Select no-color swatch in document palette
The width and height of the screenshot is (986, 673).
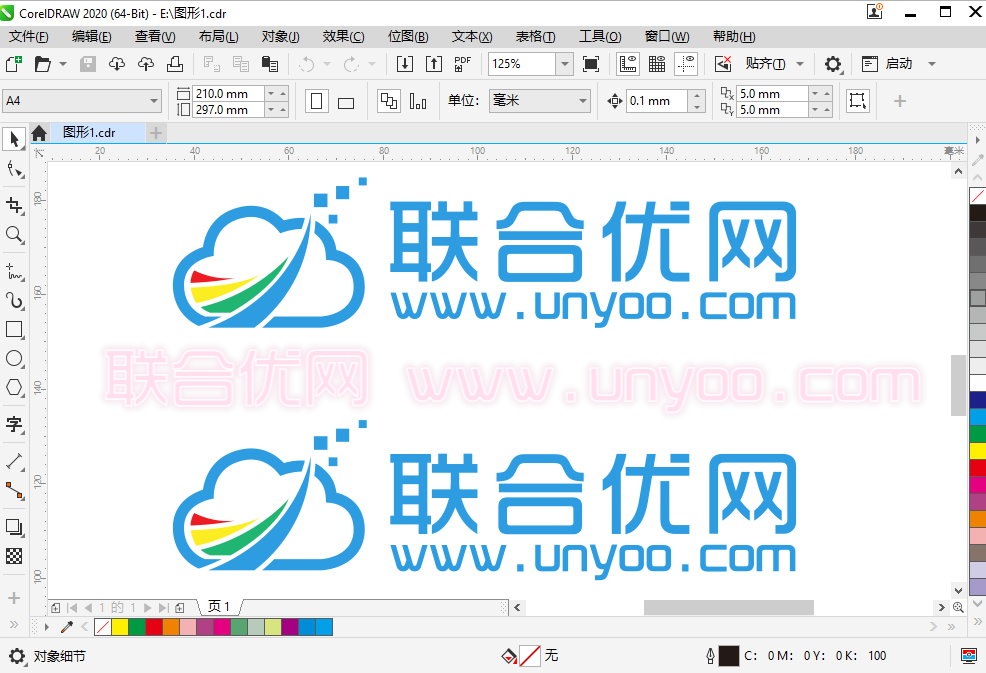pos(102,626)
